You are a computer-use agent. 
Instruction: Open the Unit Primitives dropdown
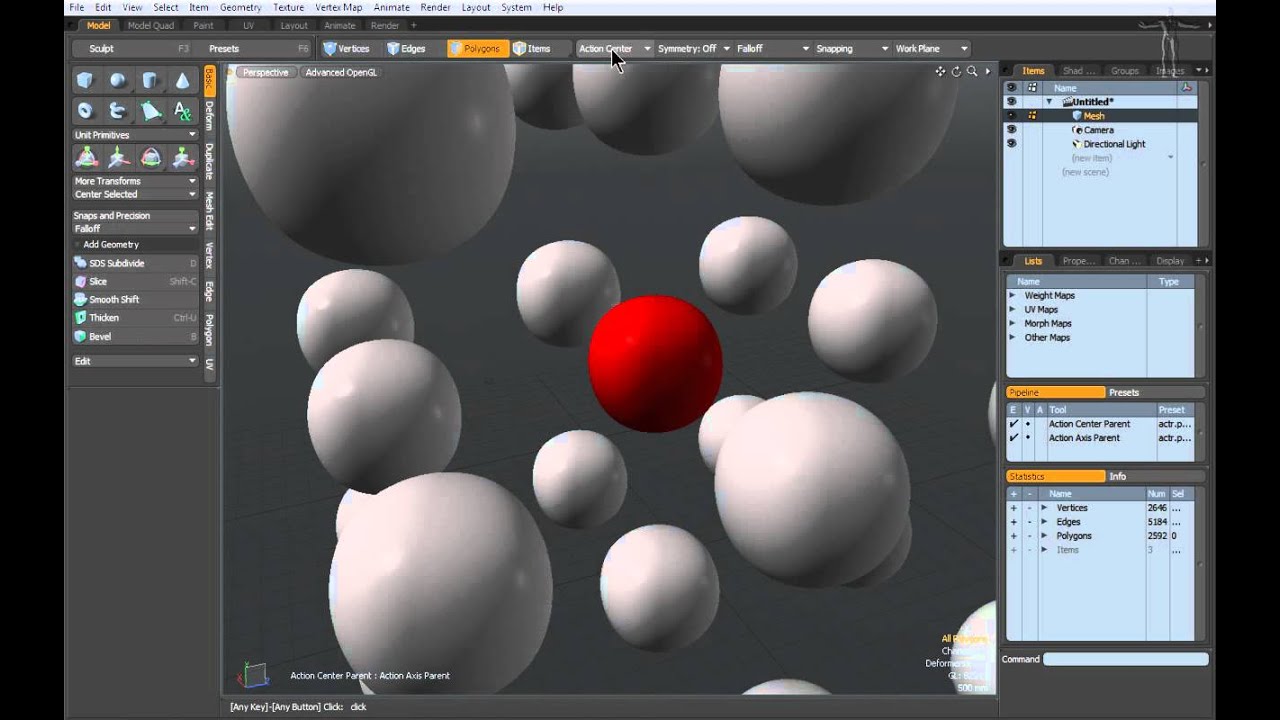point(135,134)
